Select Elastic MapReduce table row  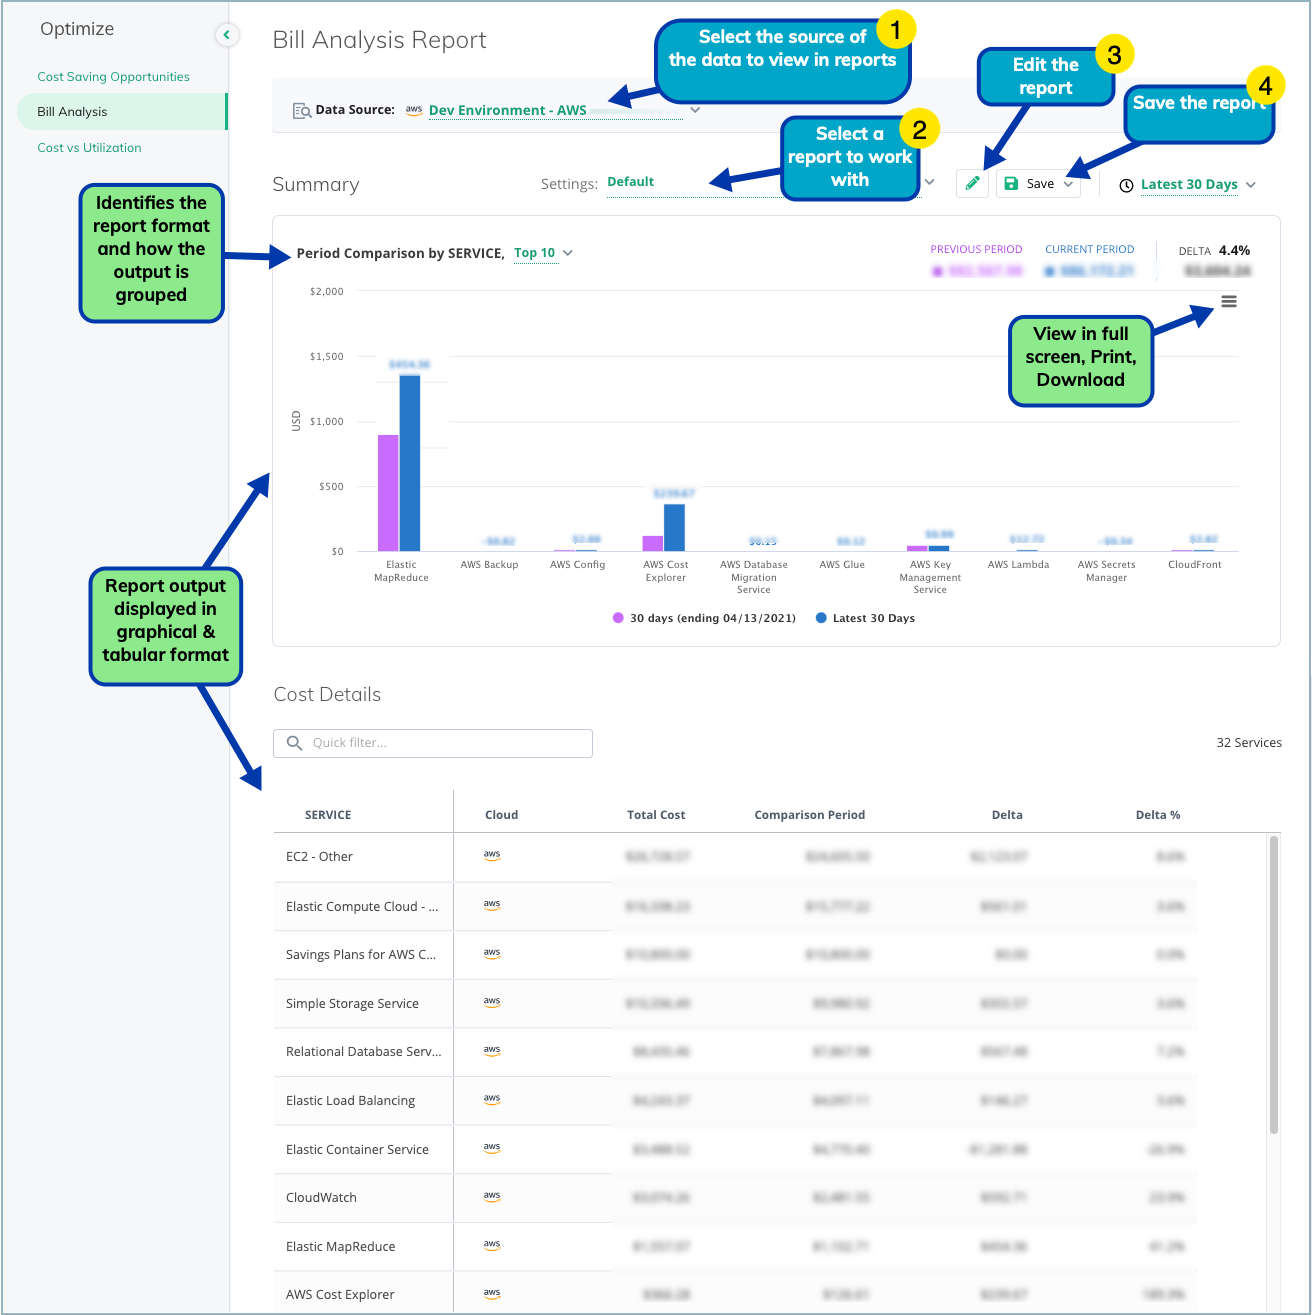point(735,1246)
